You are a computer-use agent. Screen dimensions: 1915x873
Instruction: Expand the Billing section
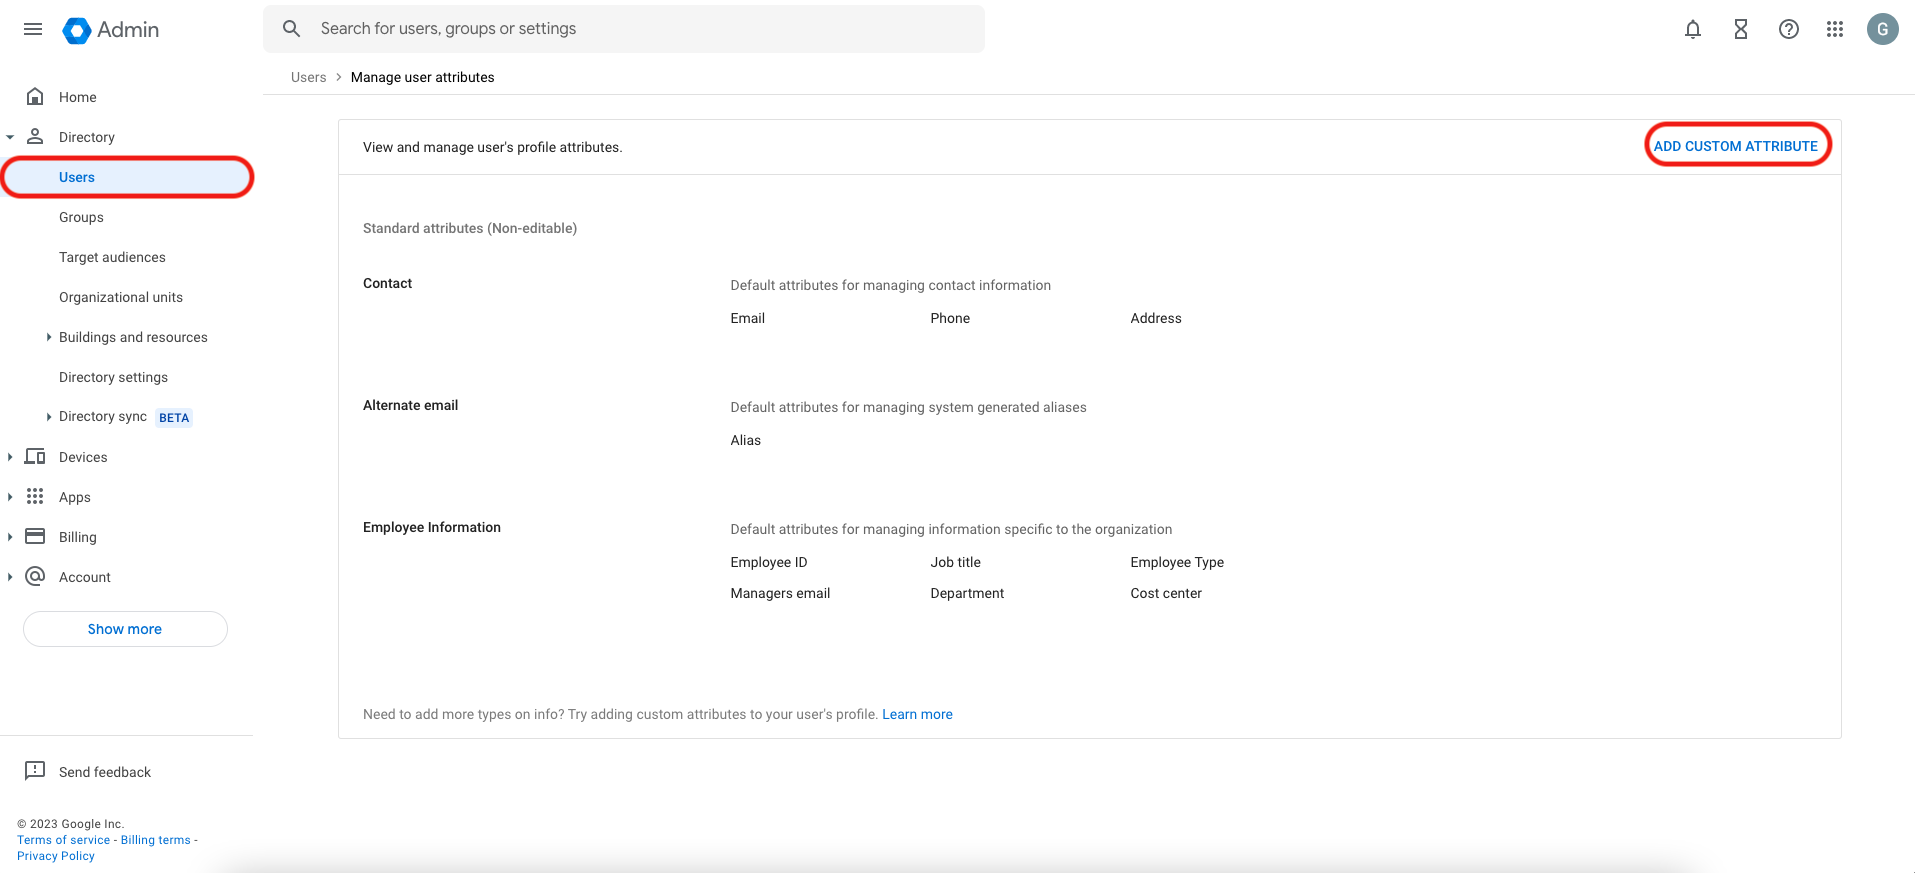click(x=10, y=537)
